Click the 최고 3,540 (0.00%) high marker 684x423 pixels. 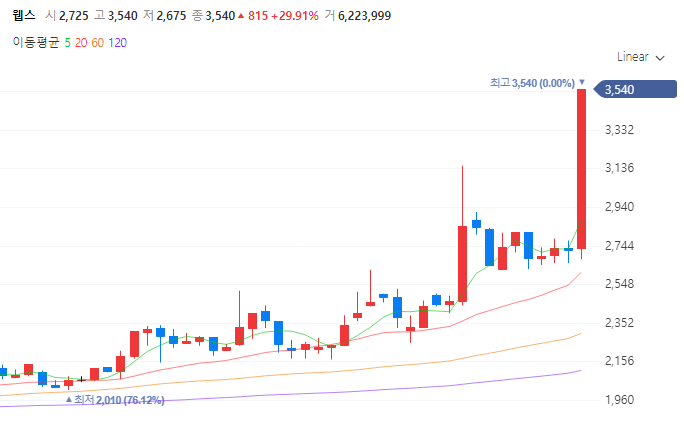click(537, 83)
